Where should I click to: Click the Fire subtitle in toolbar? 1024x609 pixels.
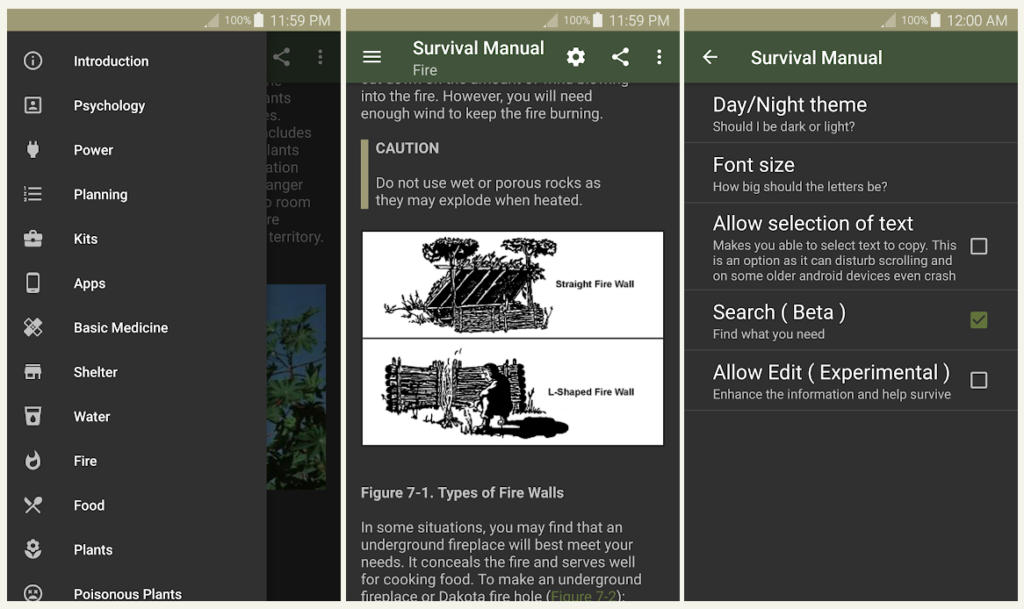[x=424, y=70]
